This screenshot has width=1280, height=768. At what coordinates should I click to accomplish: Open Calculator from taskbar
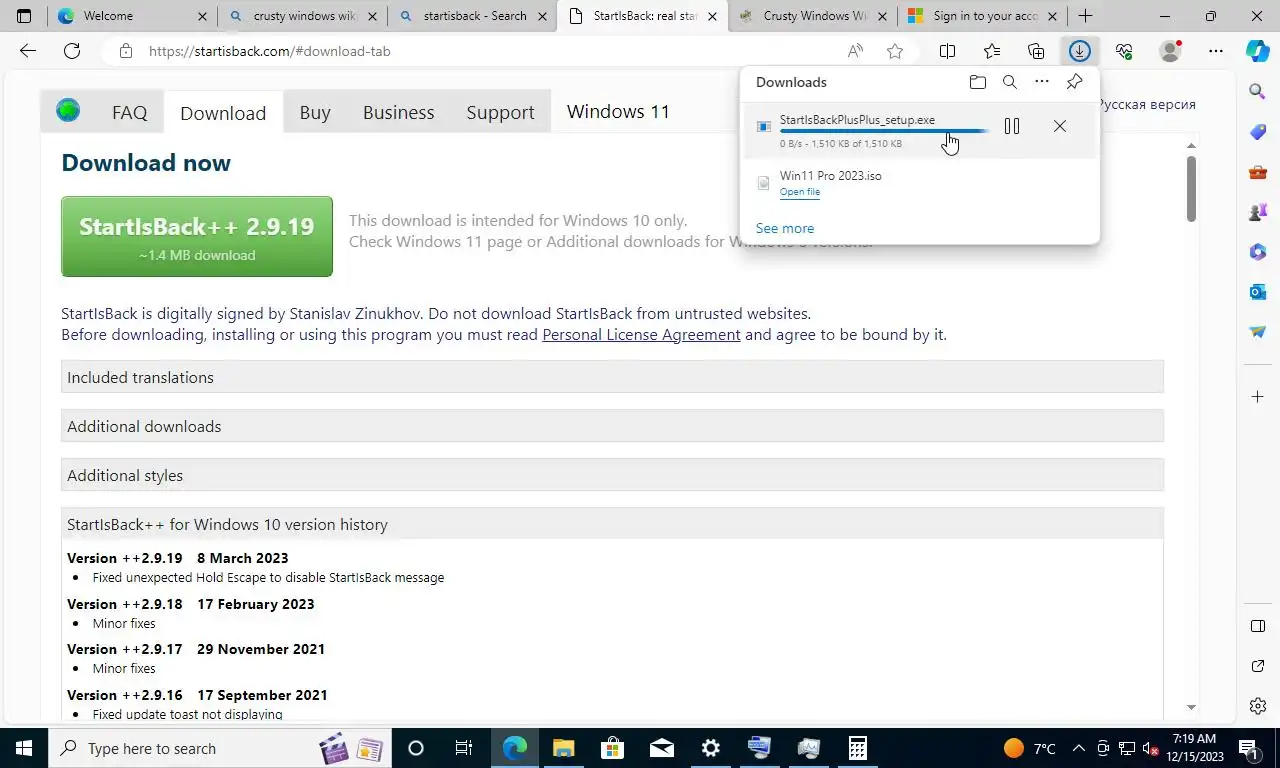coord(857,748)
